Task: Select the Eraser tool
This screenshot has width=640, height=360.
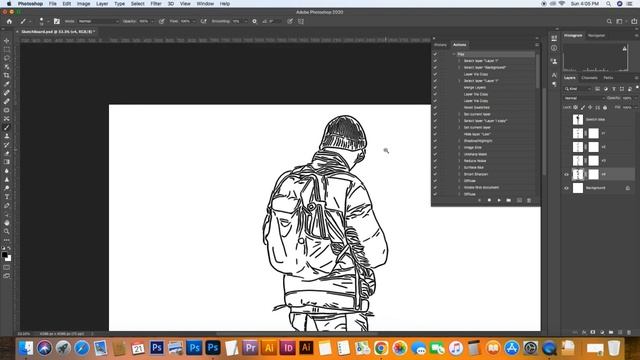Action: (7, 153)
